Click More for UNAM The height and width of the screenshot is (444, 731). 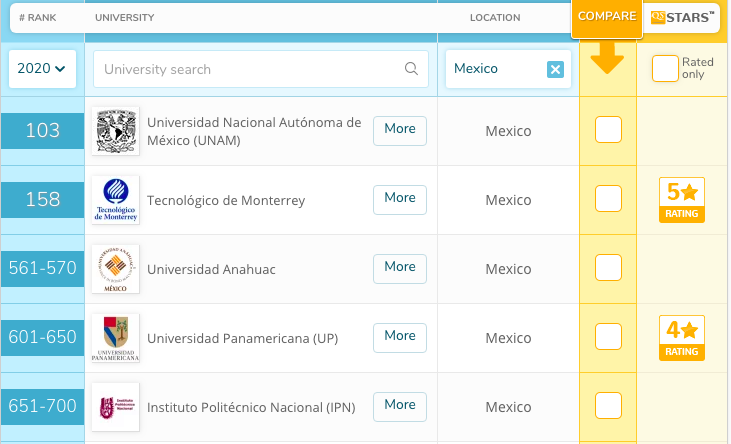[400, 131]
